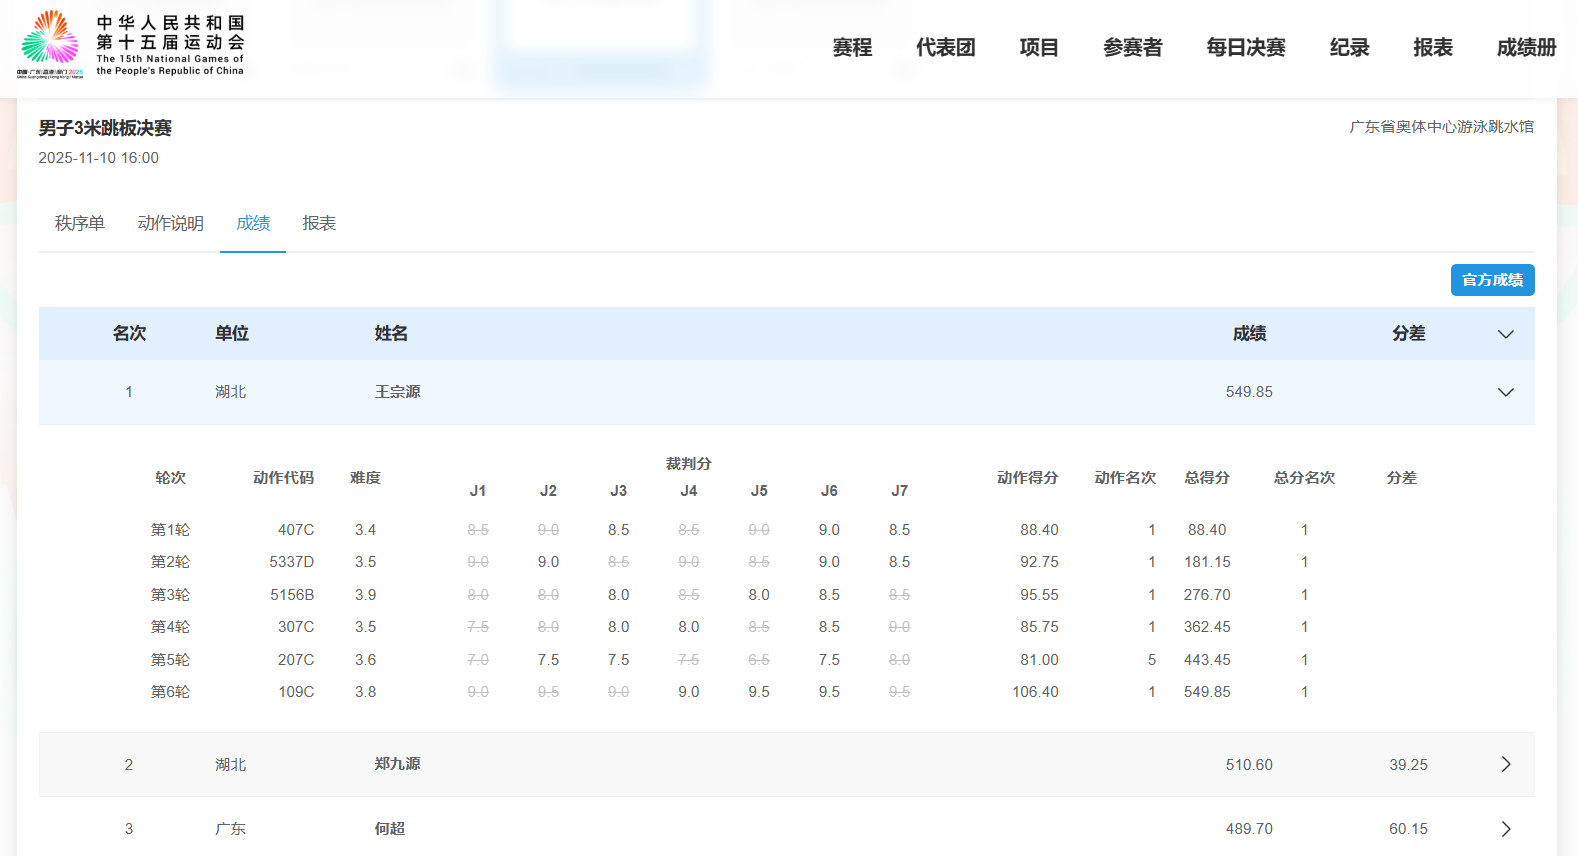1578x856 pixels.
Task: Click the 动作代码 column header
Action: (x=283, y=478)
